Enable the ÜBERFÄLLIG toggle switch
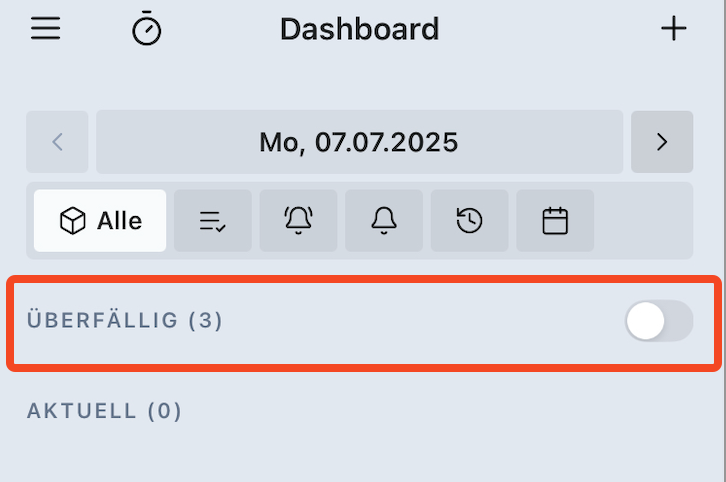 tap(659, 321)
